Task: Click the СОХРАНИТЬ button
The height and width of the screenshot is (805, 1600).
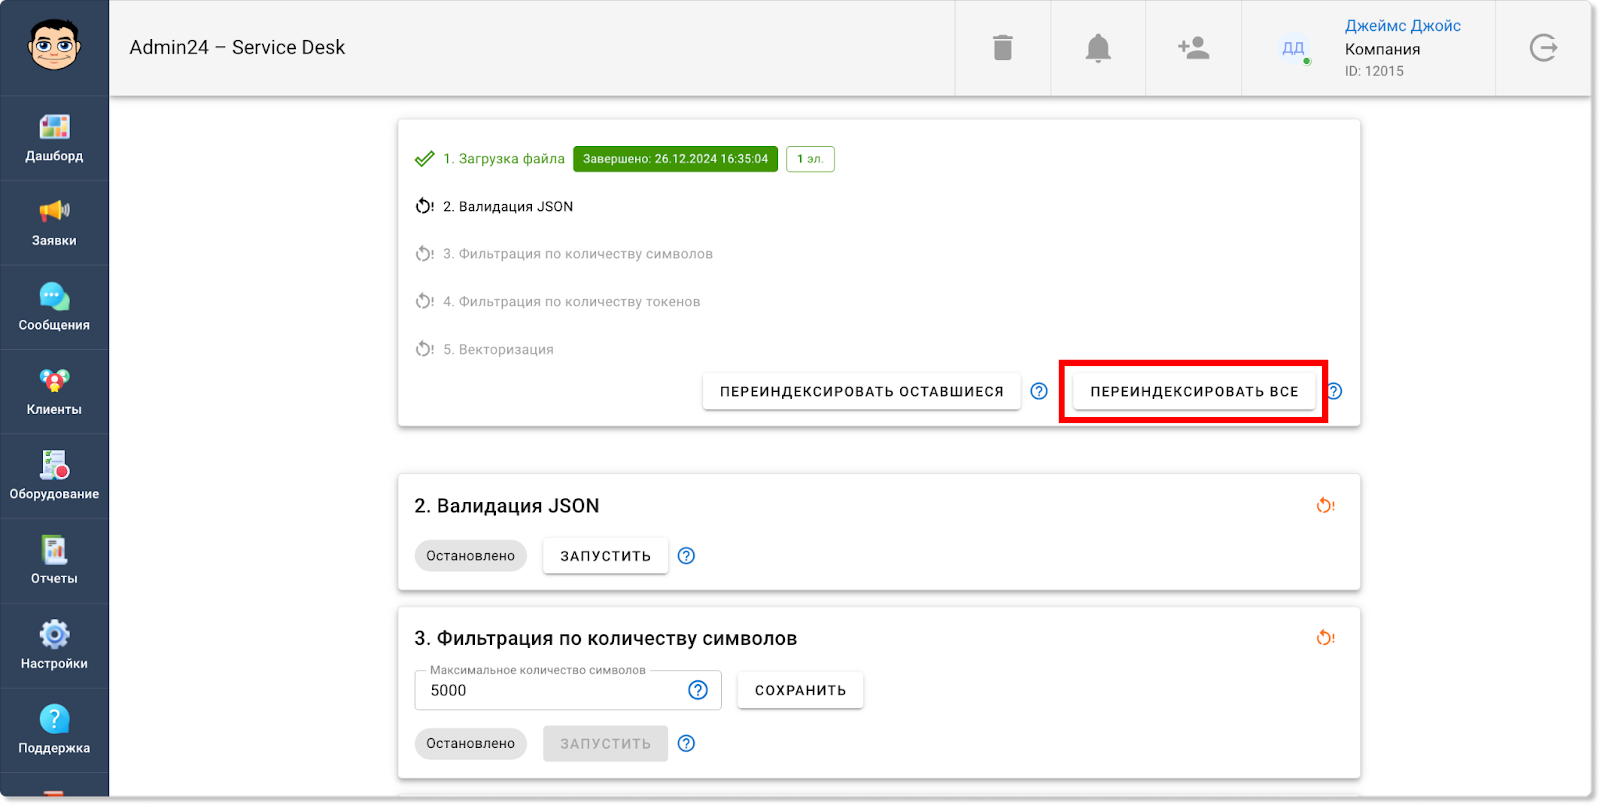Action: click(x=800, y=691)
